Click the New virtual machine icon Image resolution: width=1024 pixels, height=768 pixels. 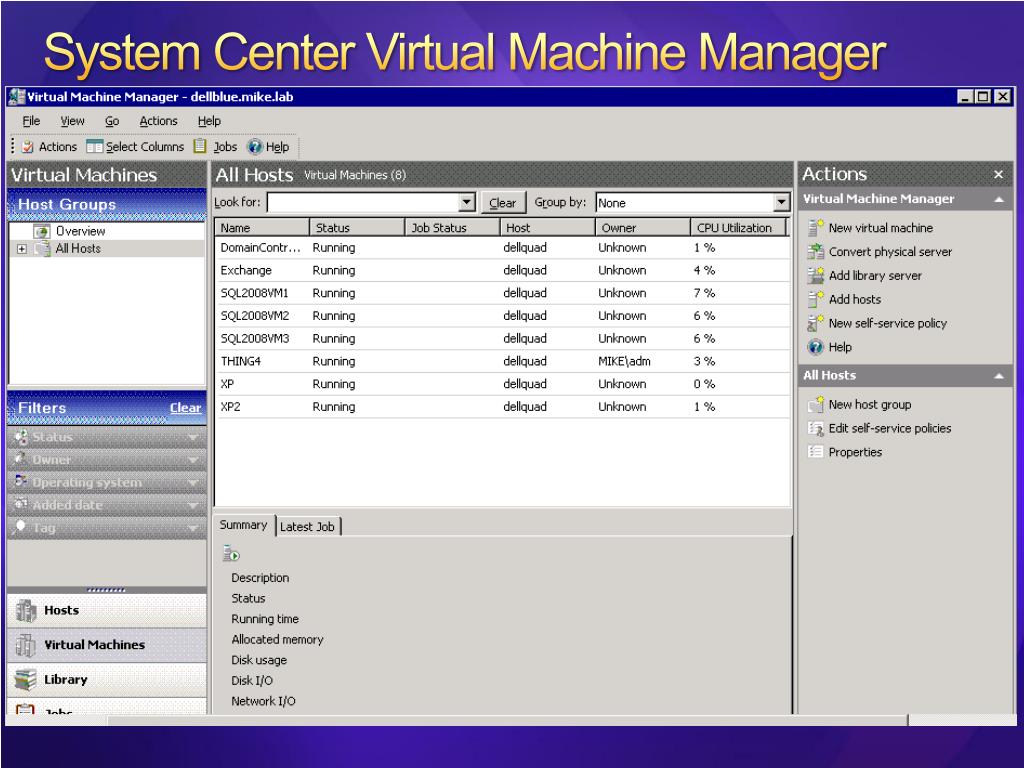pos(815,227)
